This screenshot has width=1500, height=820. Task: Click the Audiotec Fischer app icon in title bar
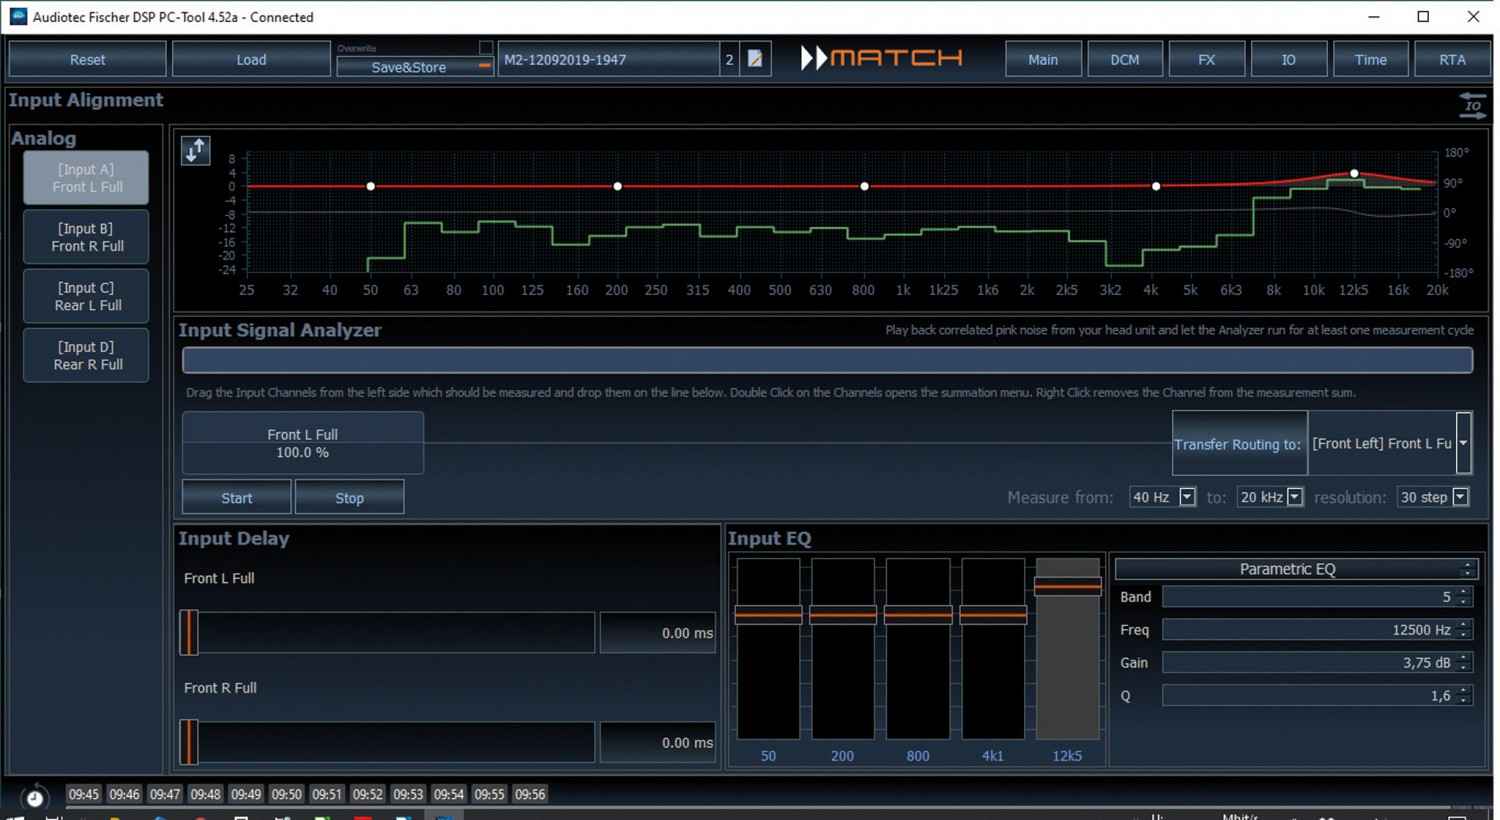[17, 16]
